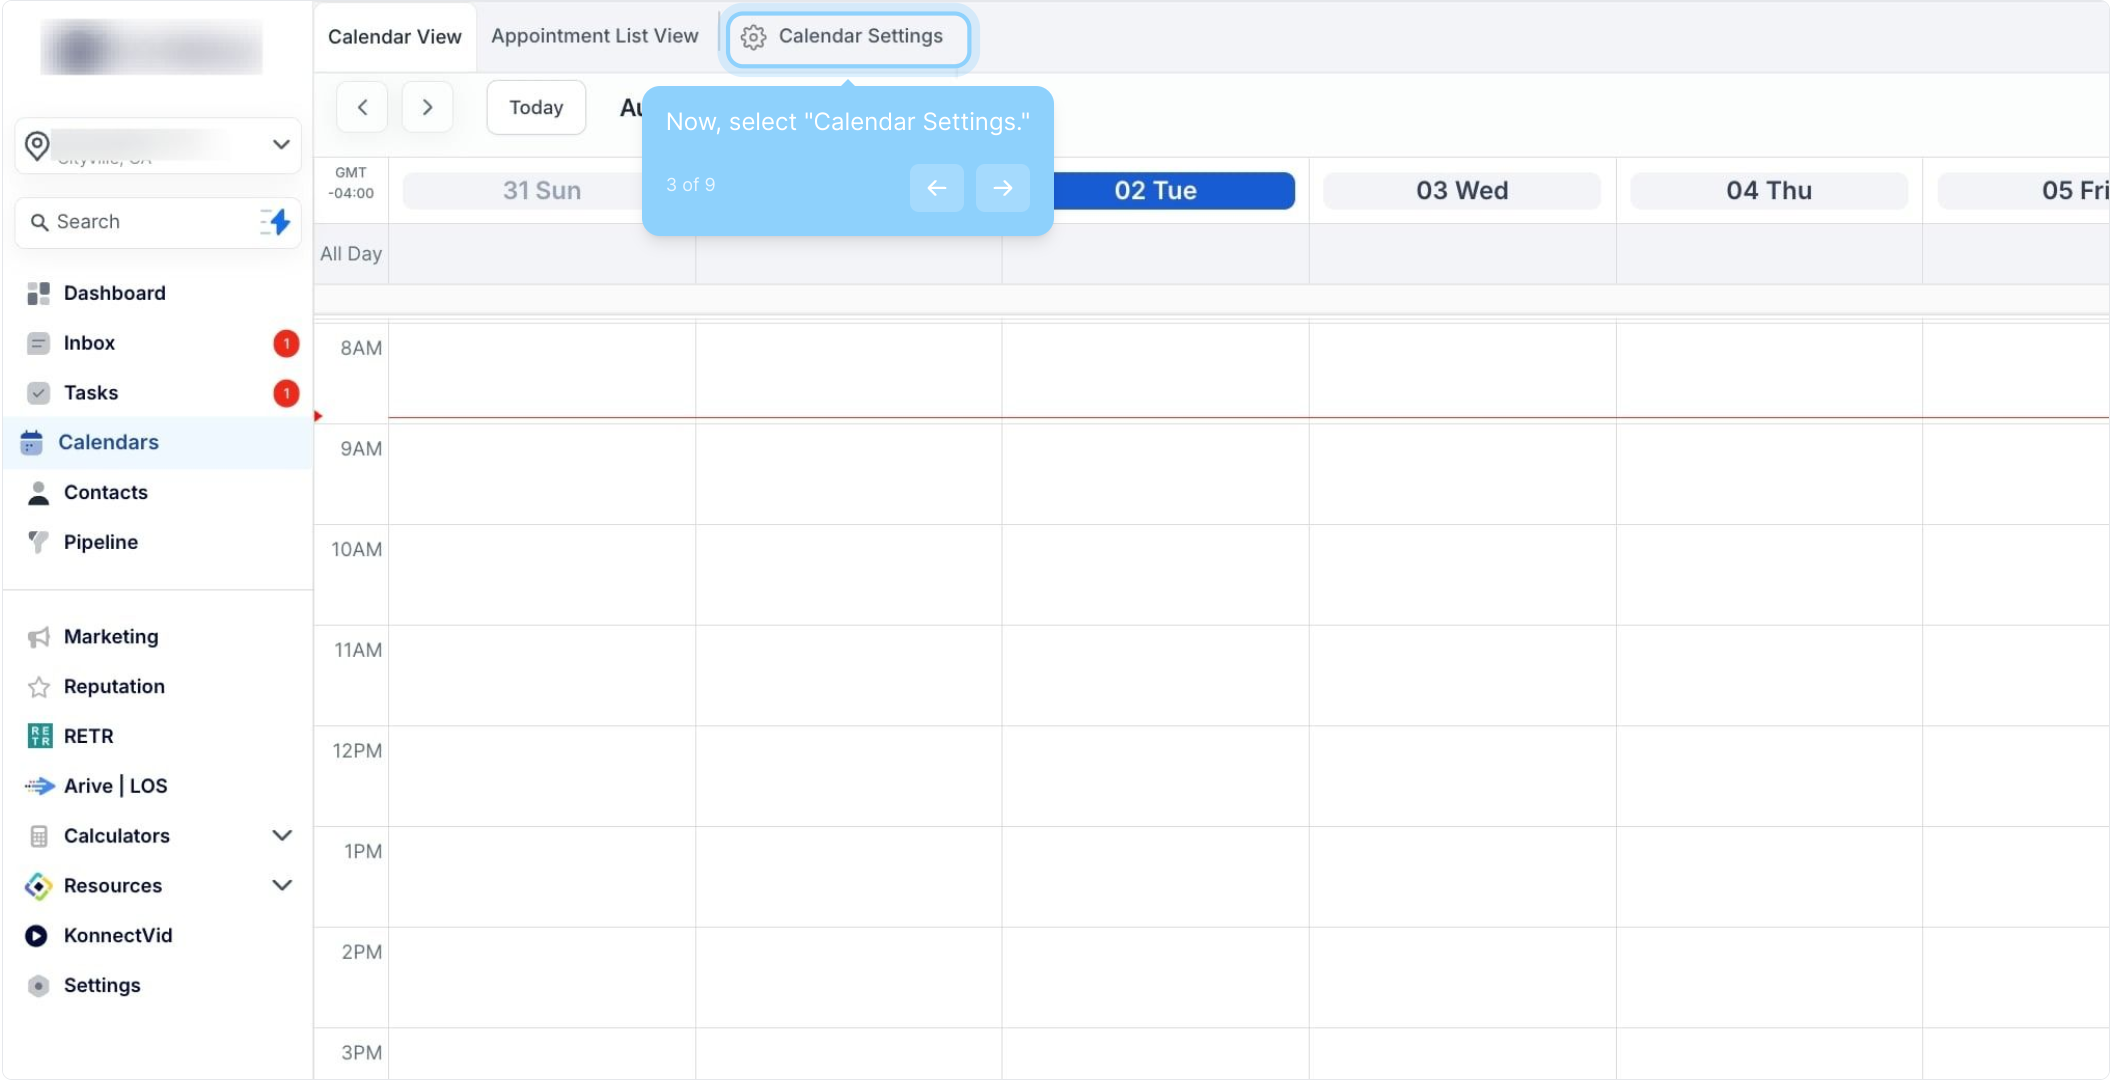Select the Calendar Settings tab
Screen dimensions: 2112x1080
click(847, 37)
